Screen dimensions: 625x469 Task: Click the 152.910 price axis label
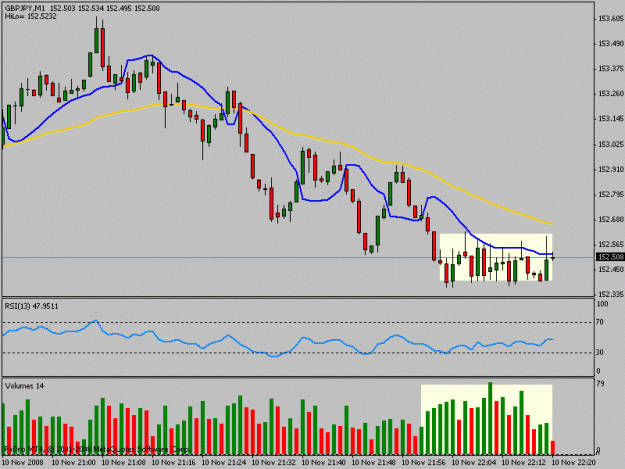tap(611, 169)
